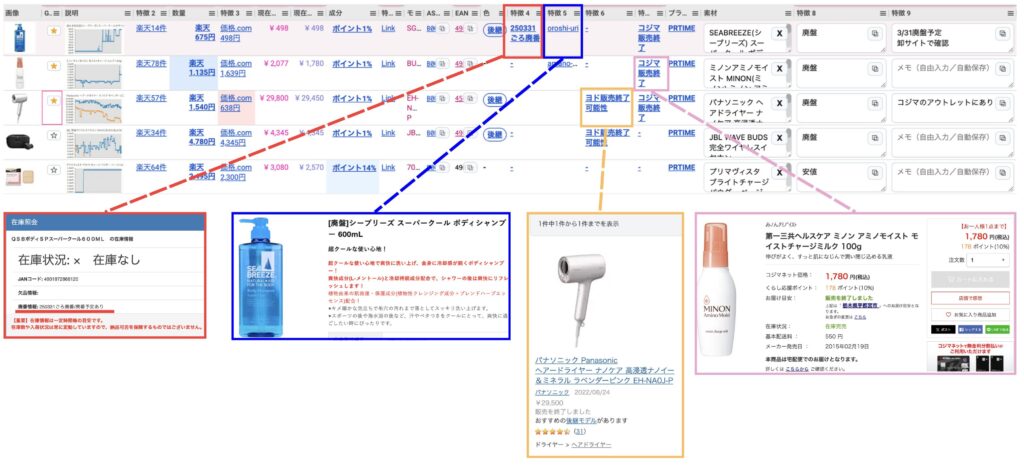Toggle favorite star for the Sea Breeze row
The image size is (1024, 467).
[52, 32]
